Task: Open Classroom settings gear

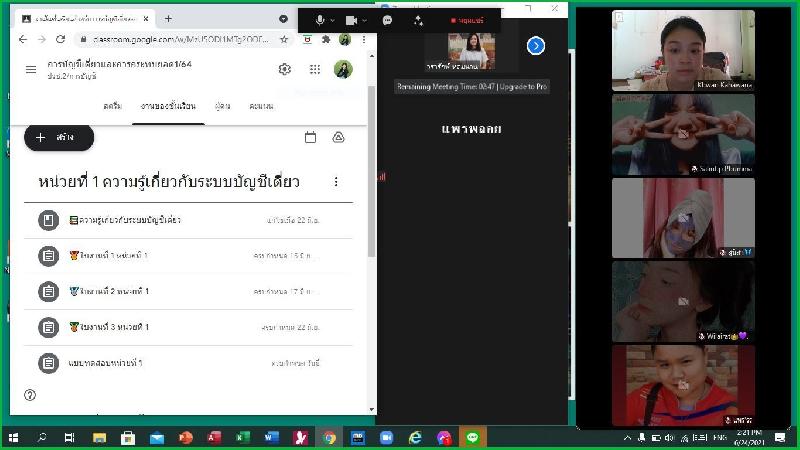Action: click(285, 69)
